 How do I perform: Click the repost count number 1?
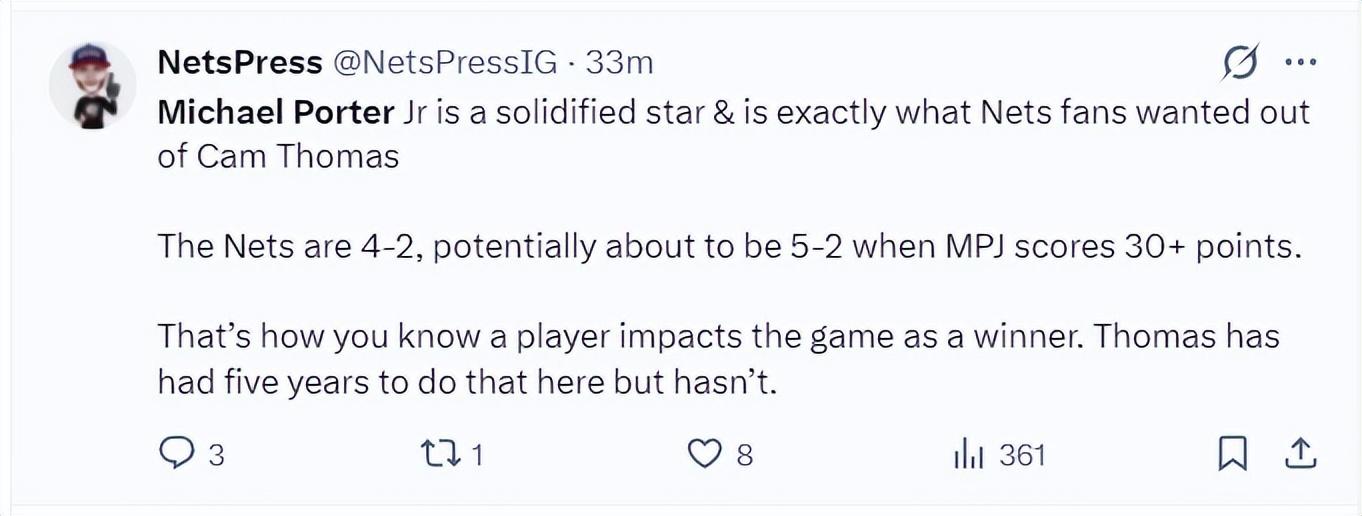coord(477,456)
